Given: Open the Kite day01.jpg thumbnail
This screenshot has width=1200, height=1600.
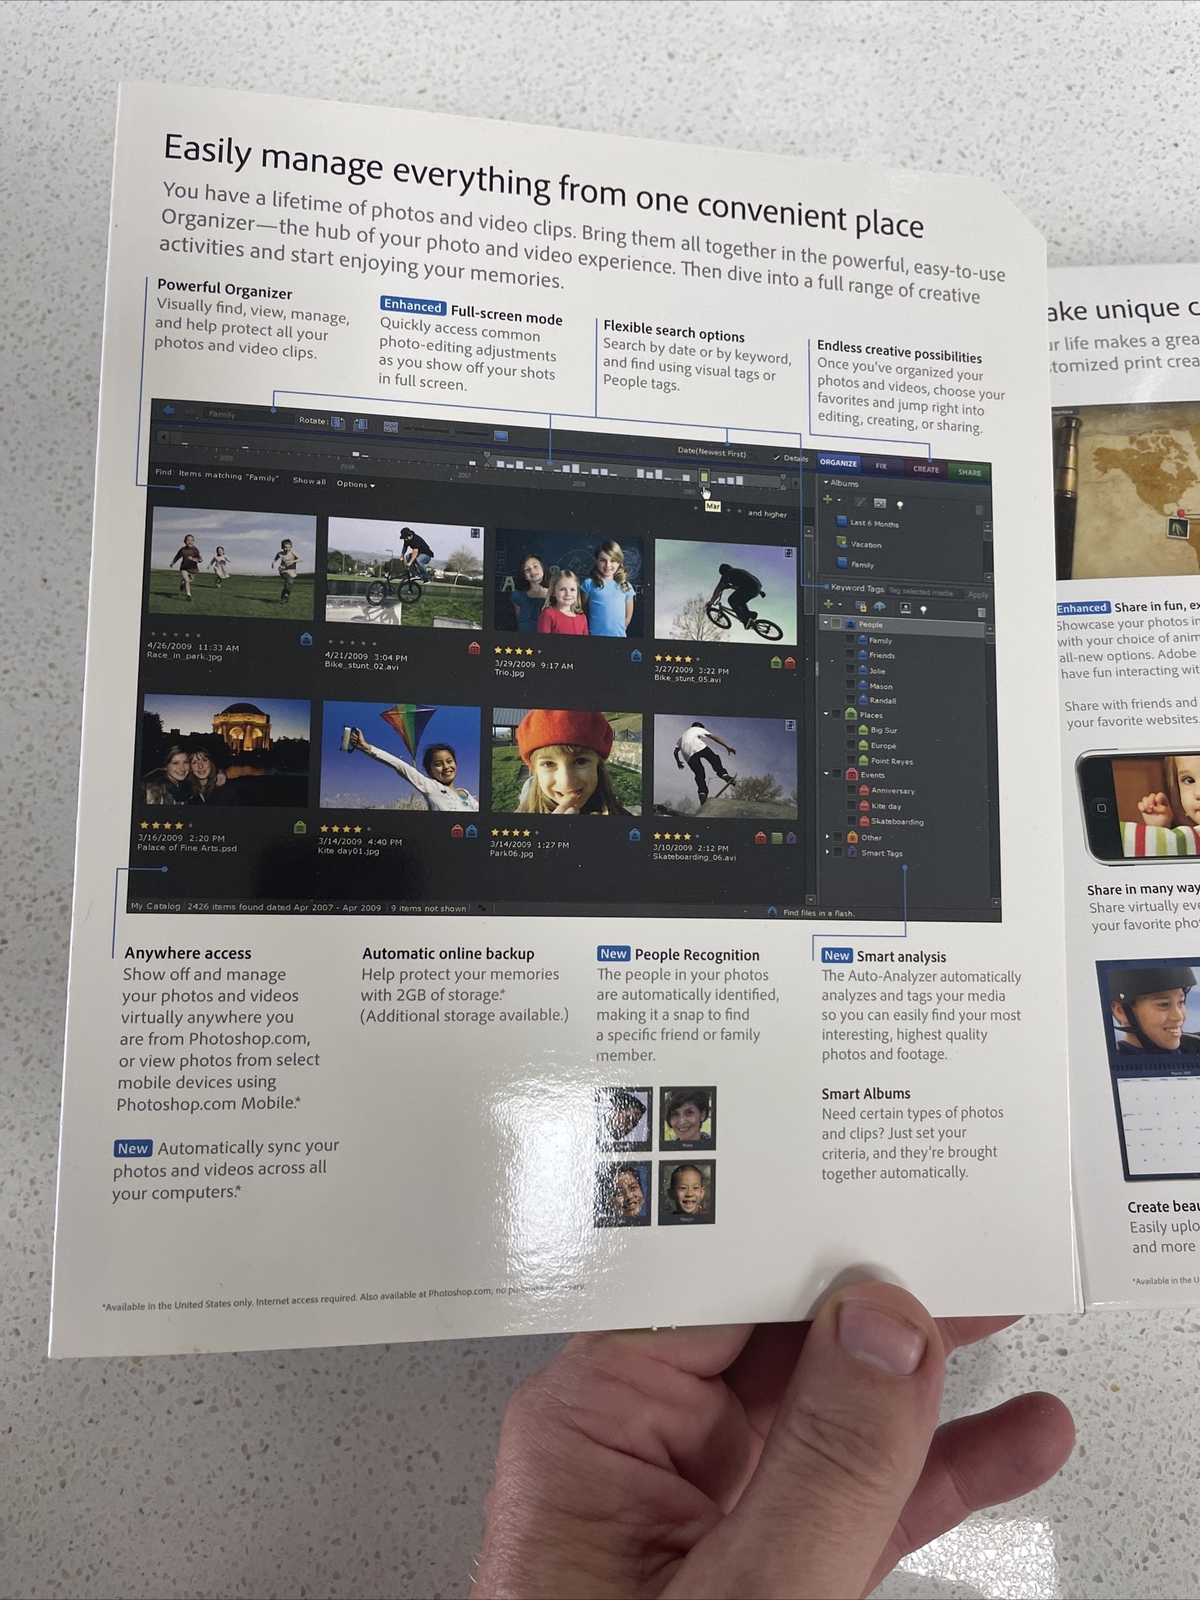Looking at the screenshot, I should (400, 756).
